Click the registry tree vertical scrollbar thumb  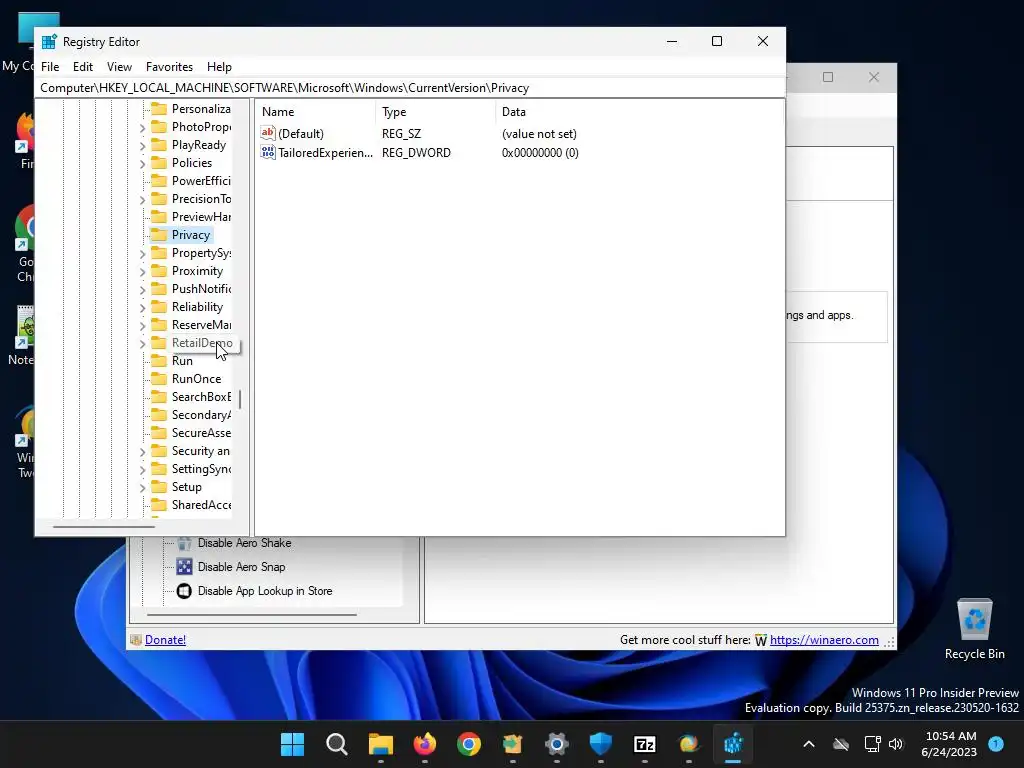click(240, 399)
